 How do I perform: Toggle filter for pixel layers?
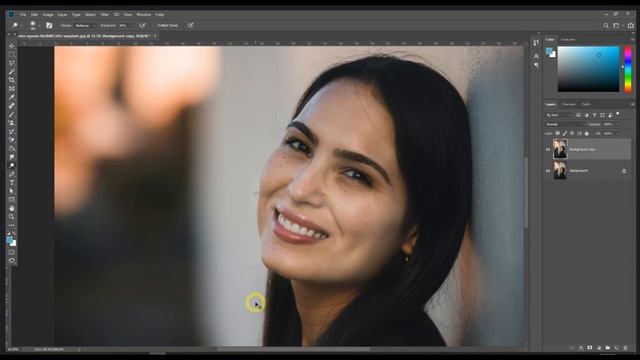click(578, 115)
